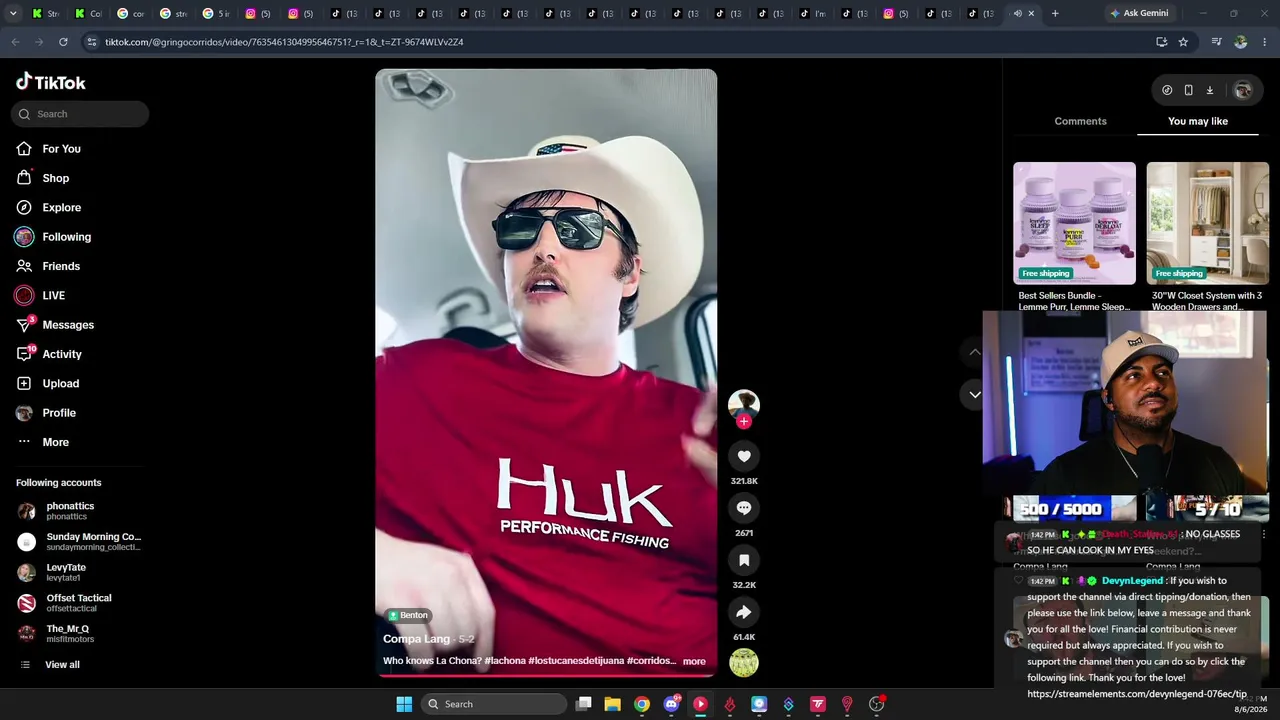Image resolution: width=1280 pixels, height=720 pixels.
Task: Click the address bar URL
Action: point(284,42)
